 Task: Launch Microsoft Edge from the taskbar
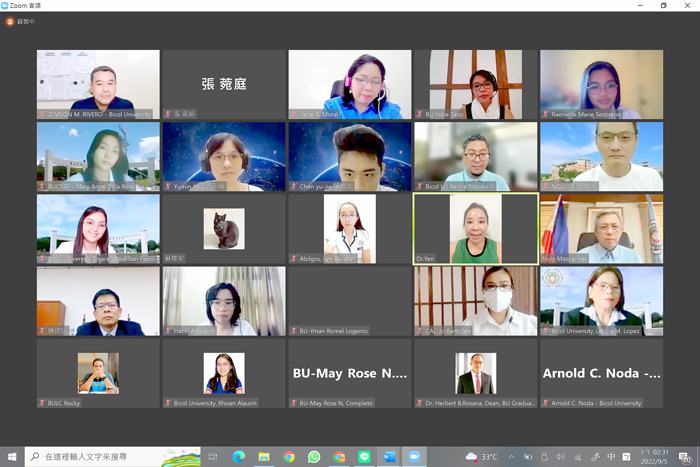coord(239,457)
